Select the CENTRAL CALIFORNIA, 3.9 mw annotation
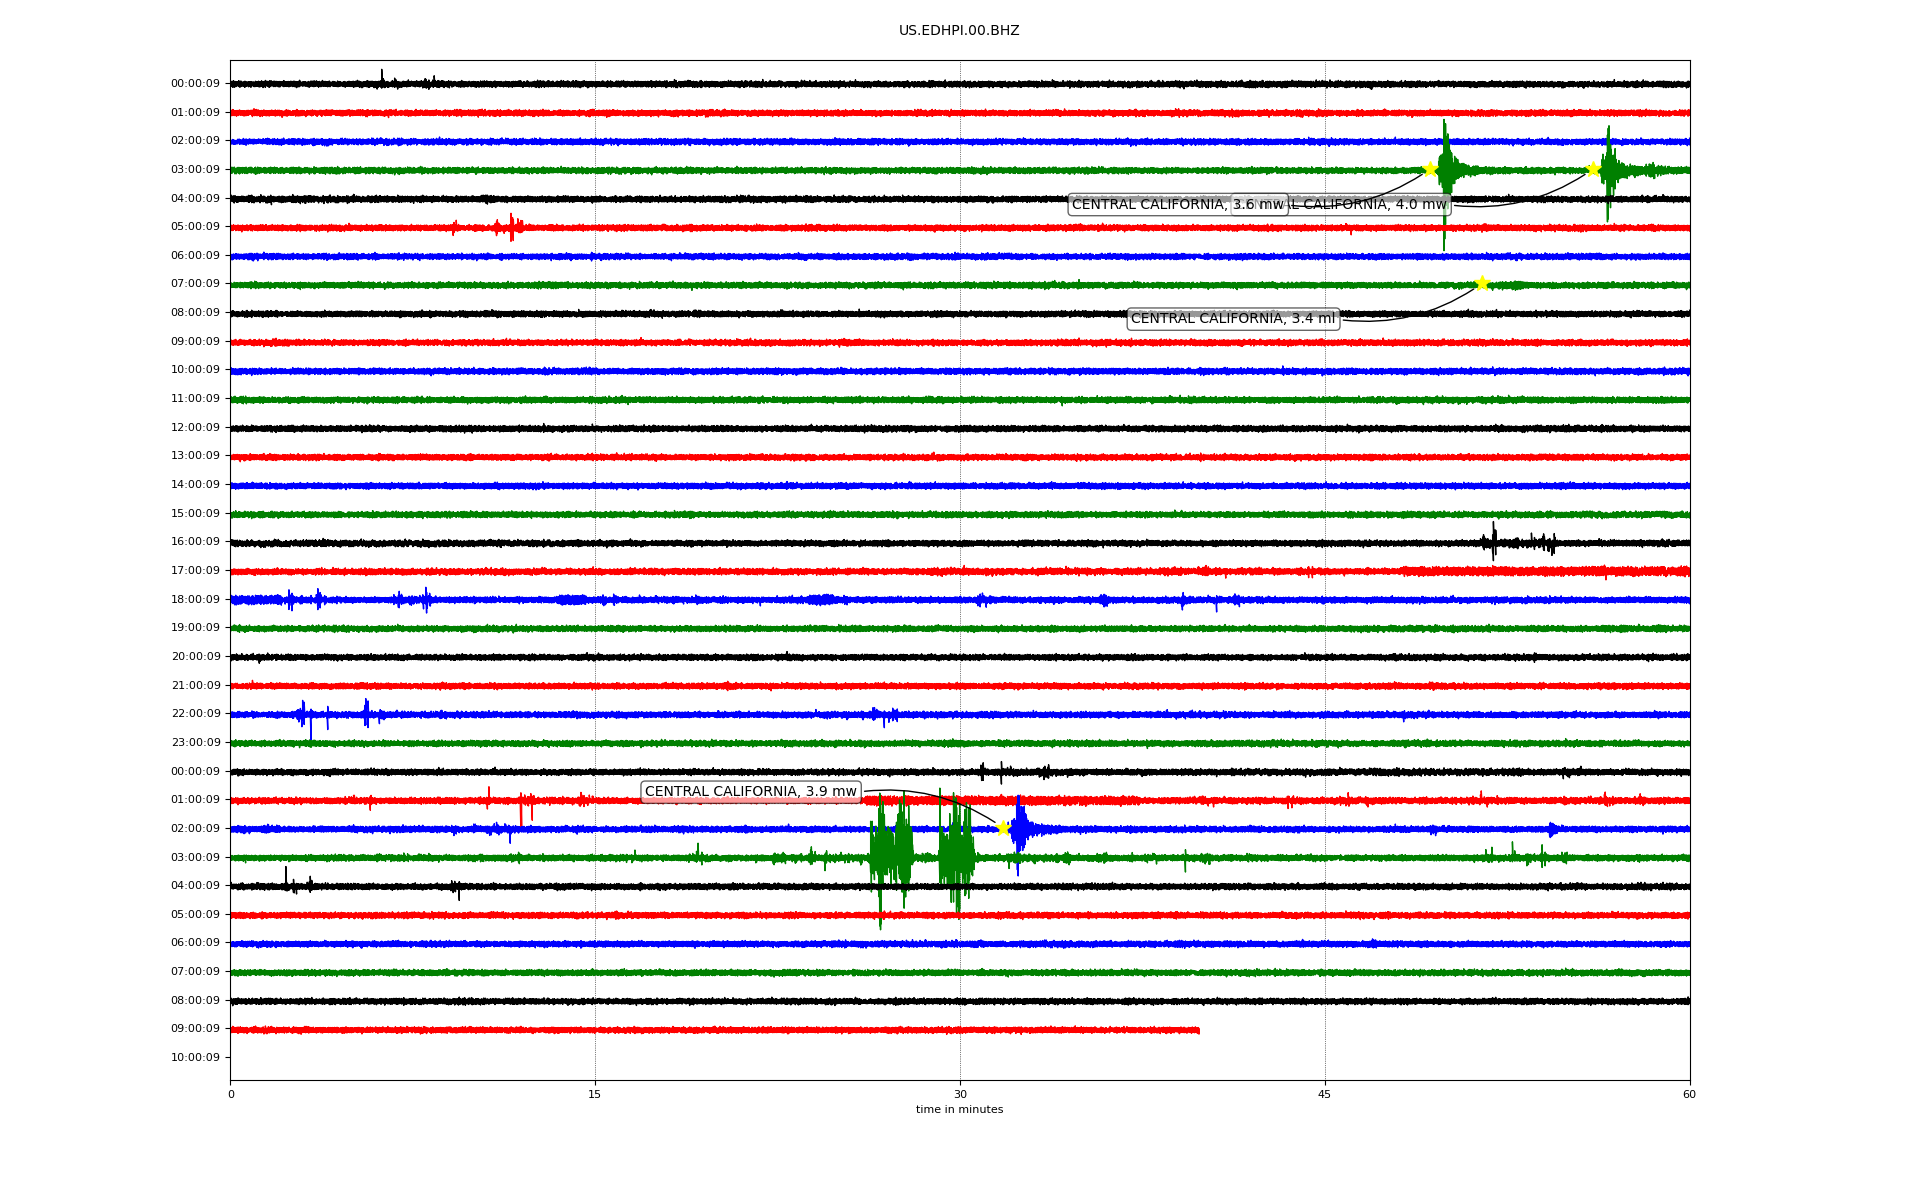 click(x=750, y=791)
